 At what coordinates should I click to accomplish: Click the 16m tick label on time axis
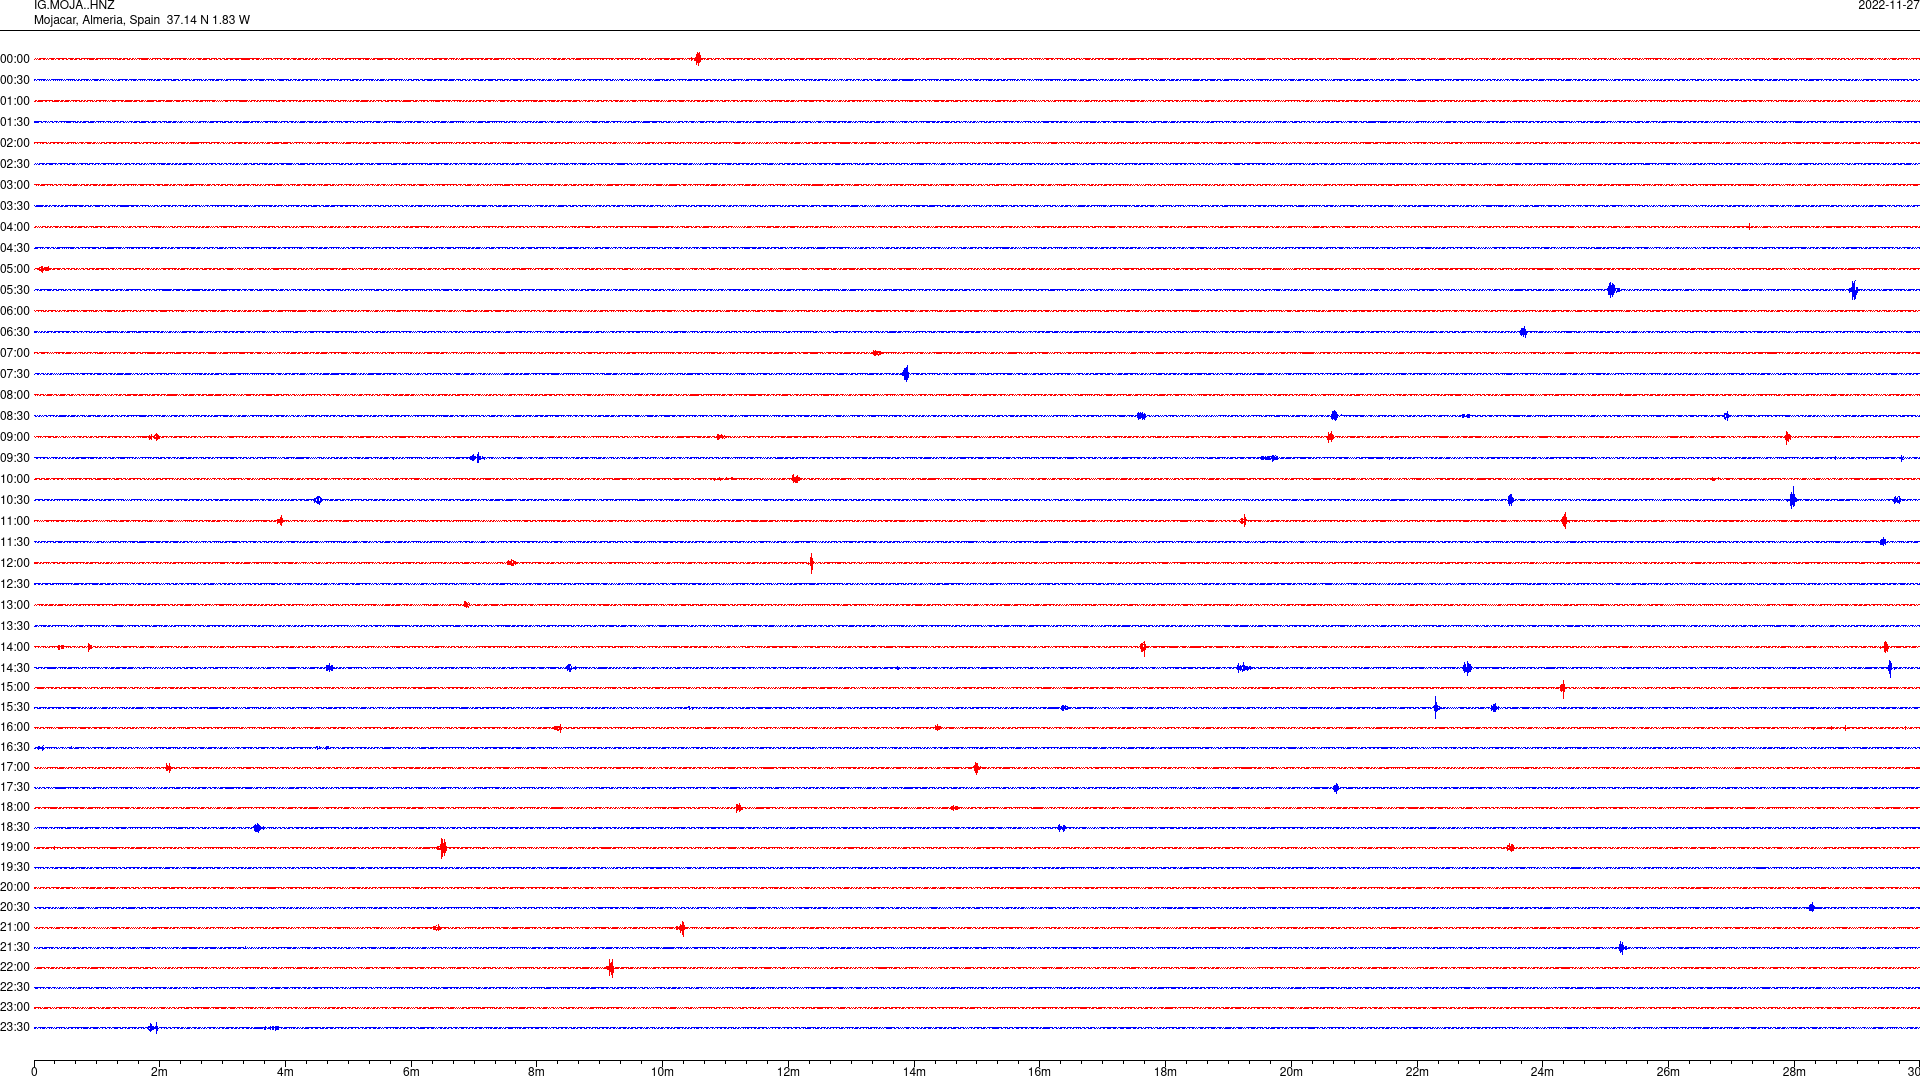[x=1040, y=1072]
